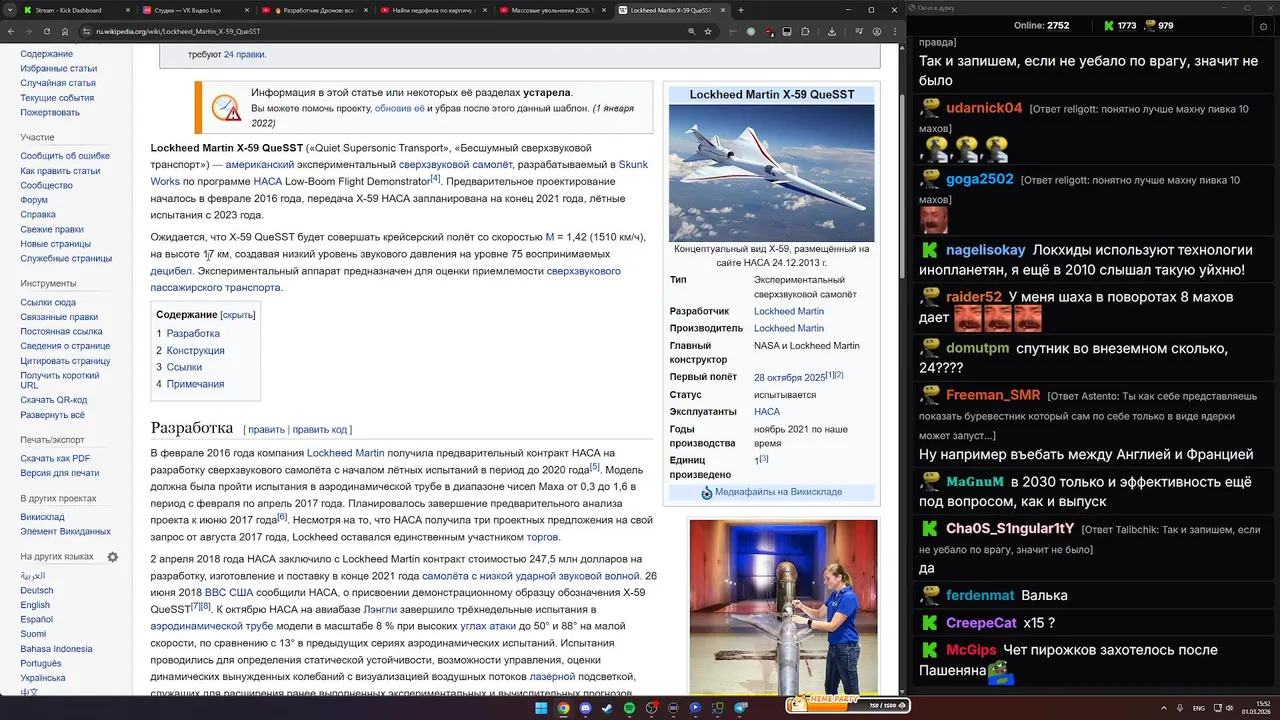Click the zoom magnifier icon in address bar
This screenshot has height=720, width=1280.
[691, 31]
